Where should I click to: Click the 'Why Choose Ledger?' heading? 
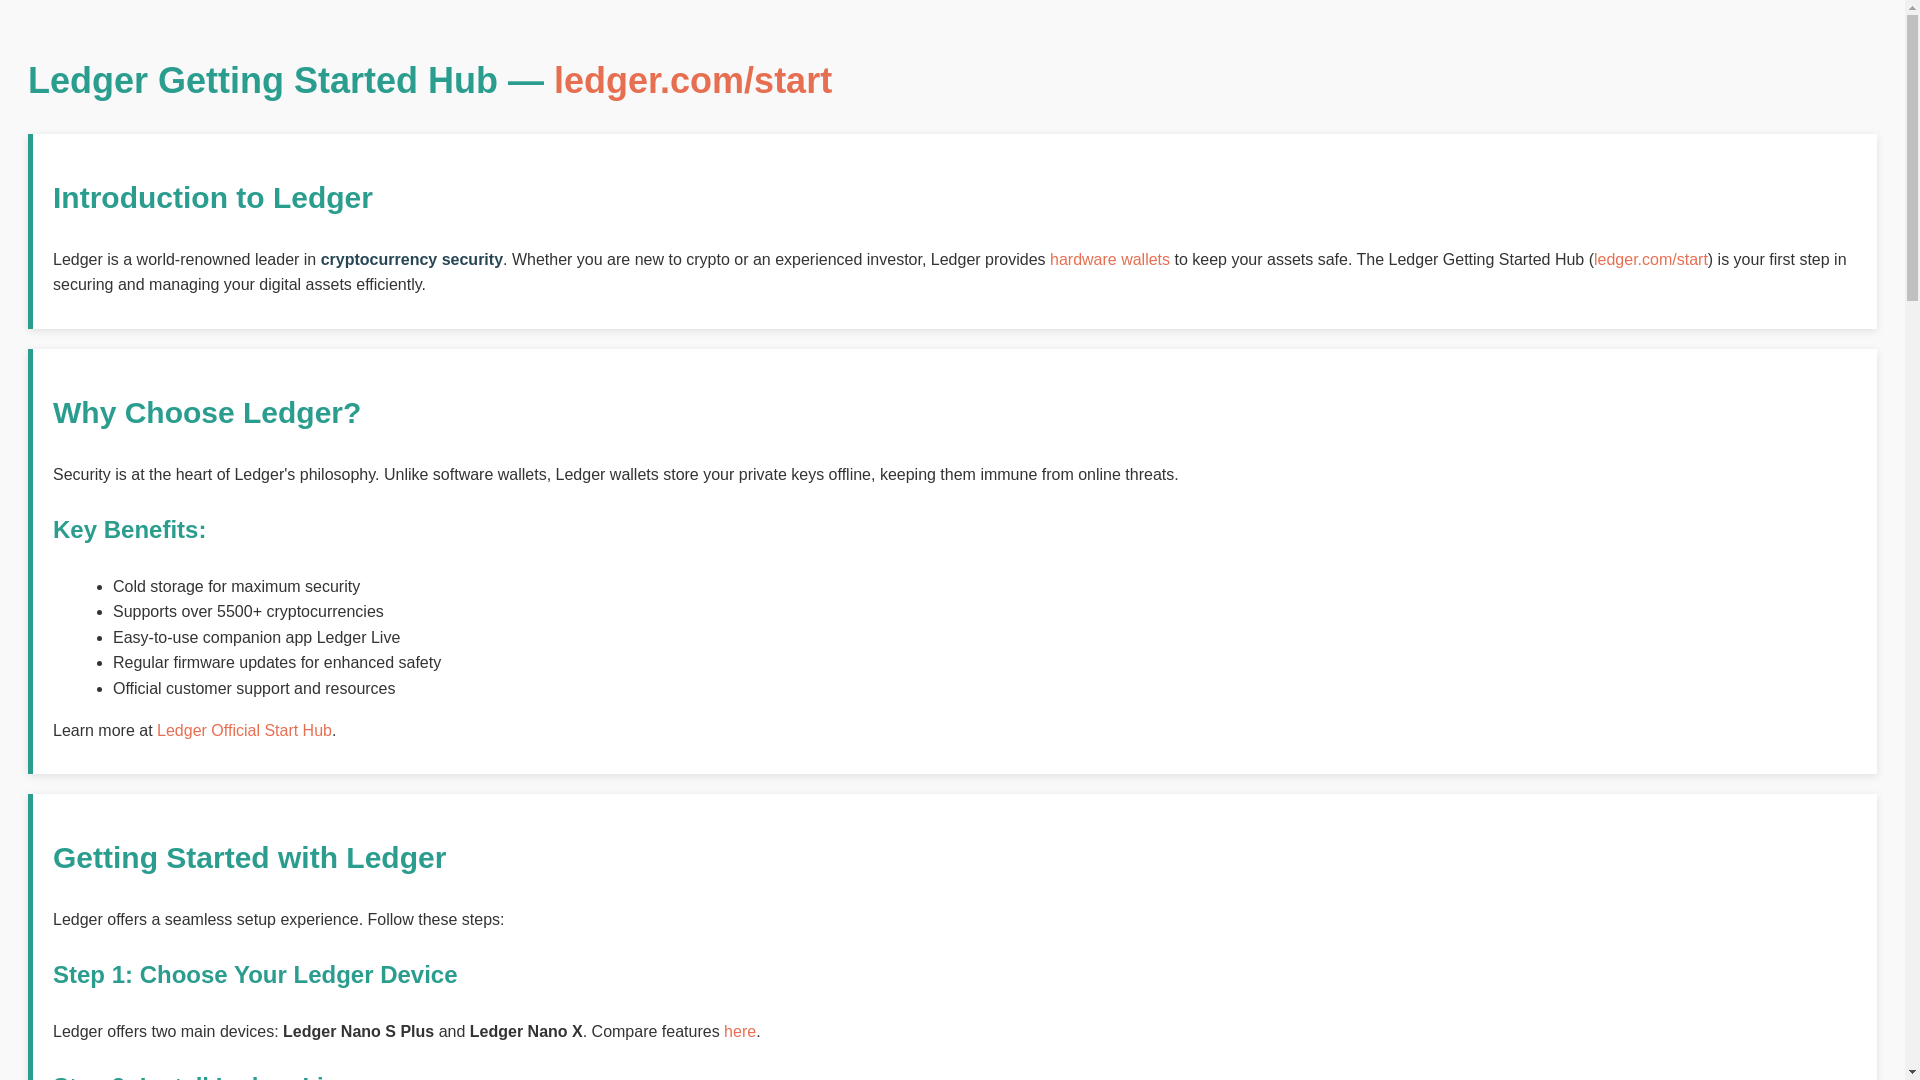pyautogui.click(x=207, y=413)
